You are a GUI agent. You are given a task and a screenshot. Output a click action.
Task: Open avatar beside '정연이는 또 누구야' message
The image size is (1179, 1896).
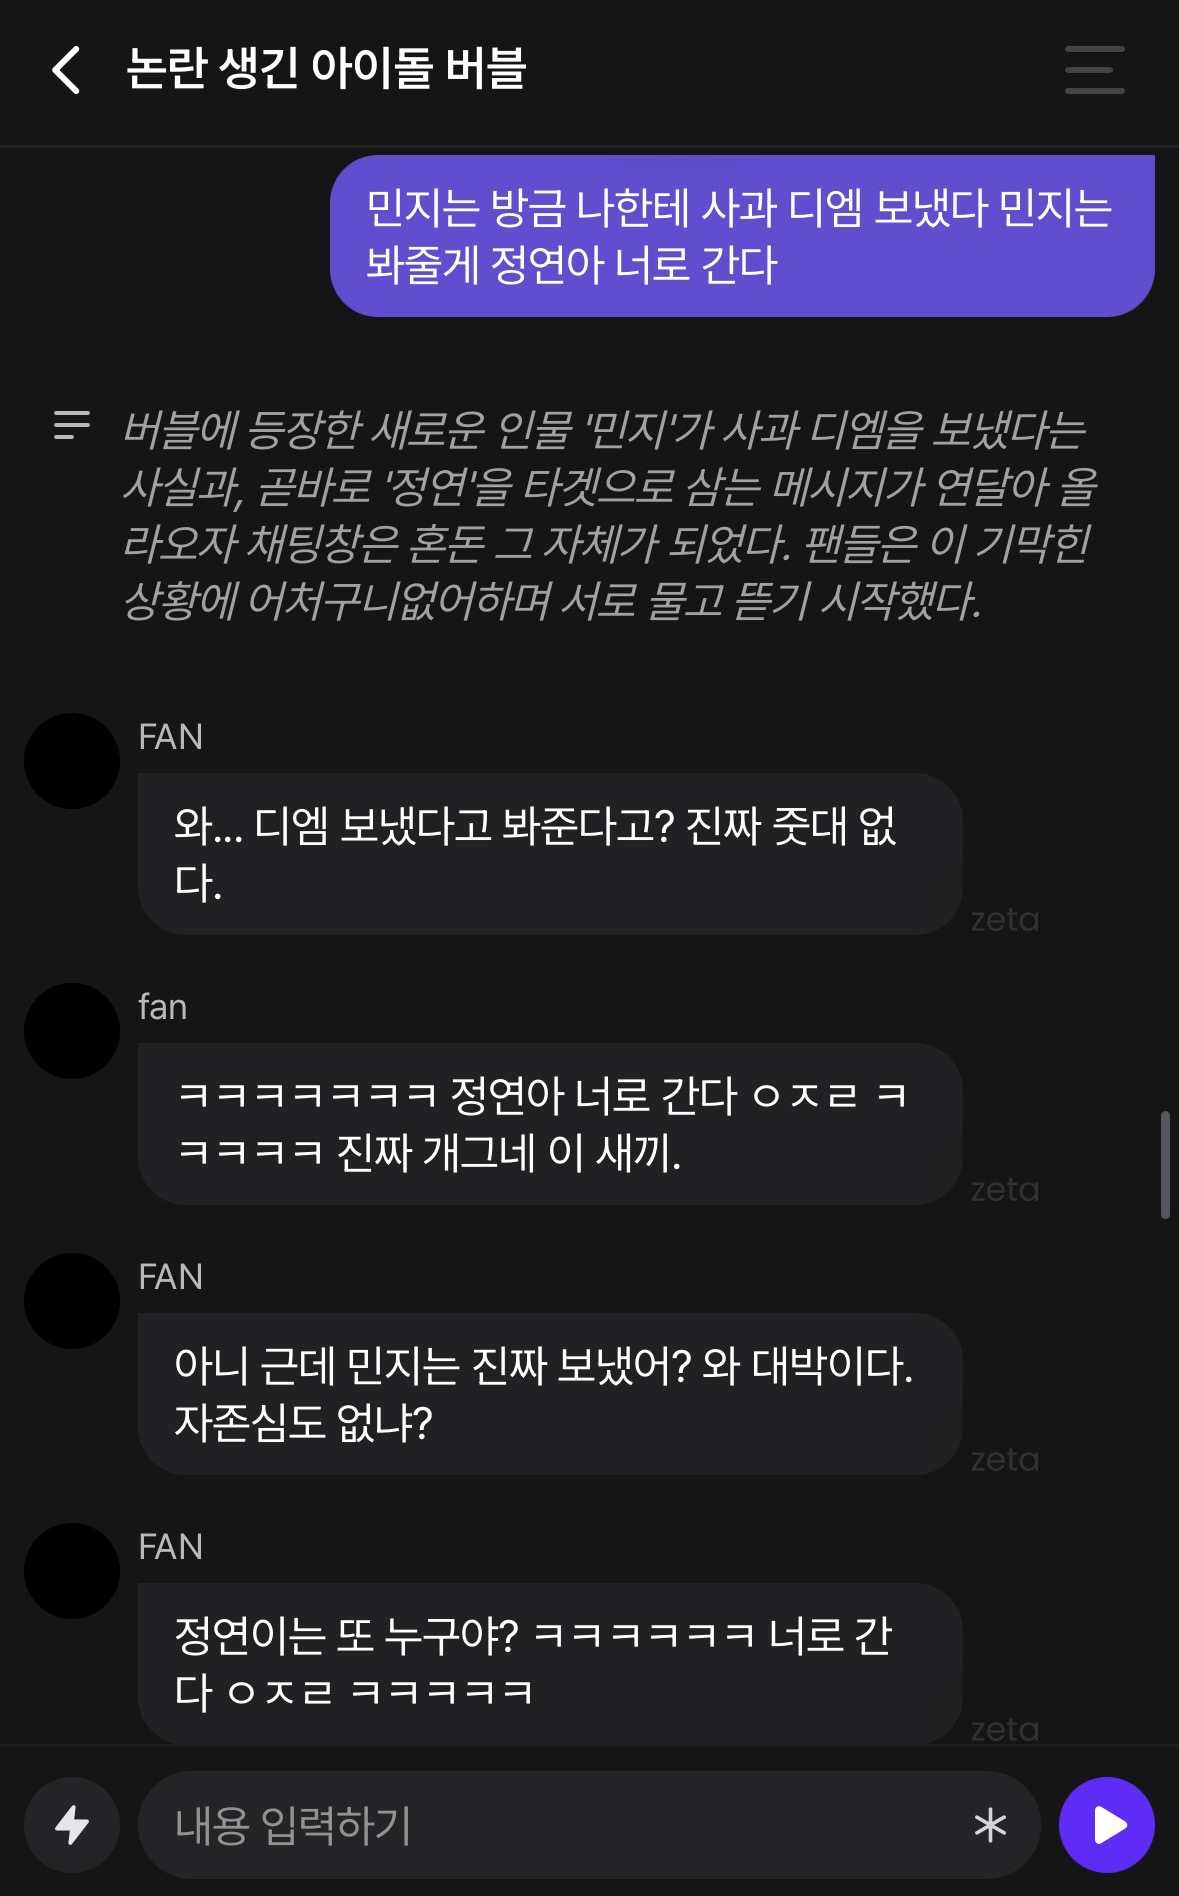[x=72, y=1571]
